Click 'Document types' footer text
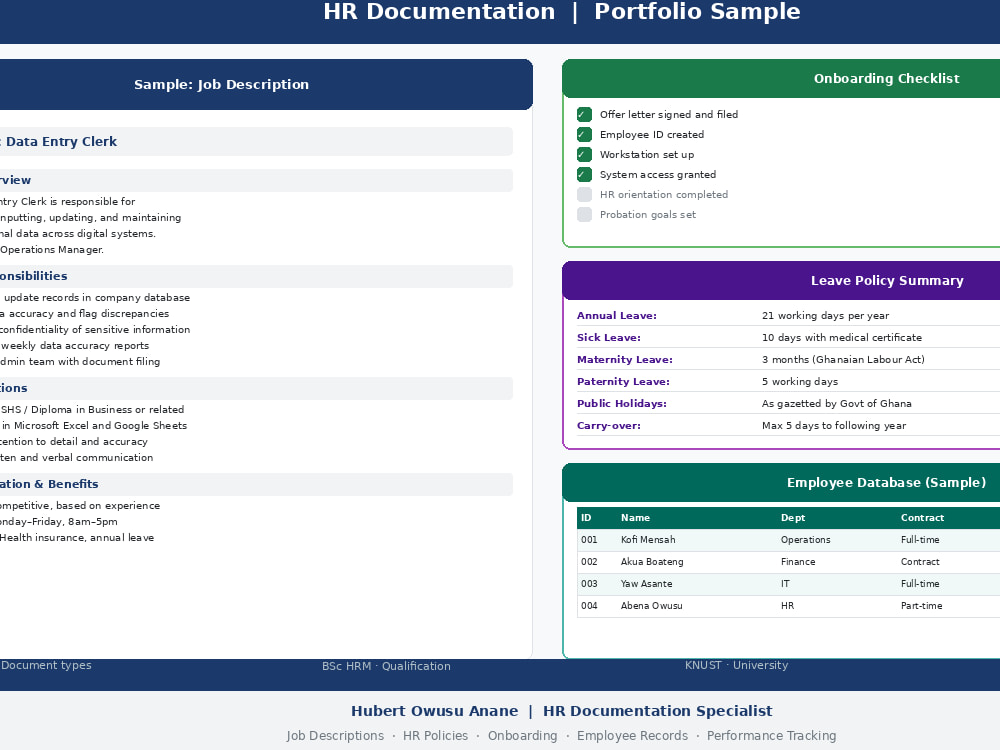 46,665
